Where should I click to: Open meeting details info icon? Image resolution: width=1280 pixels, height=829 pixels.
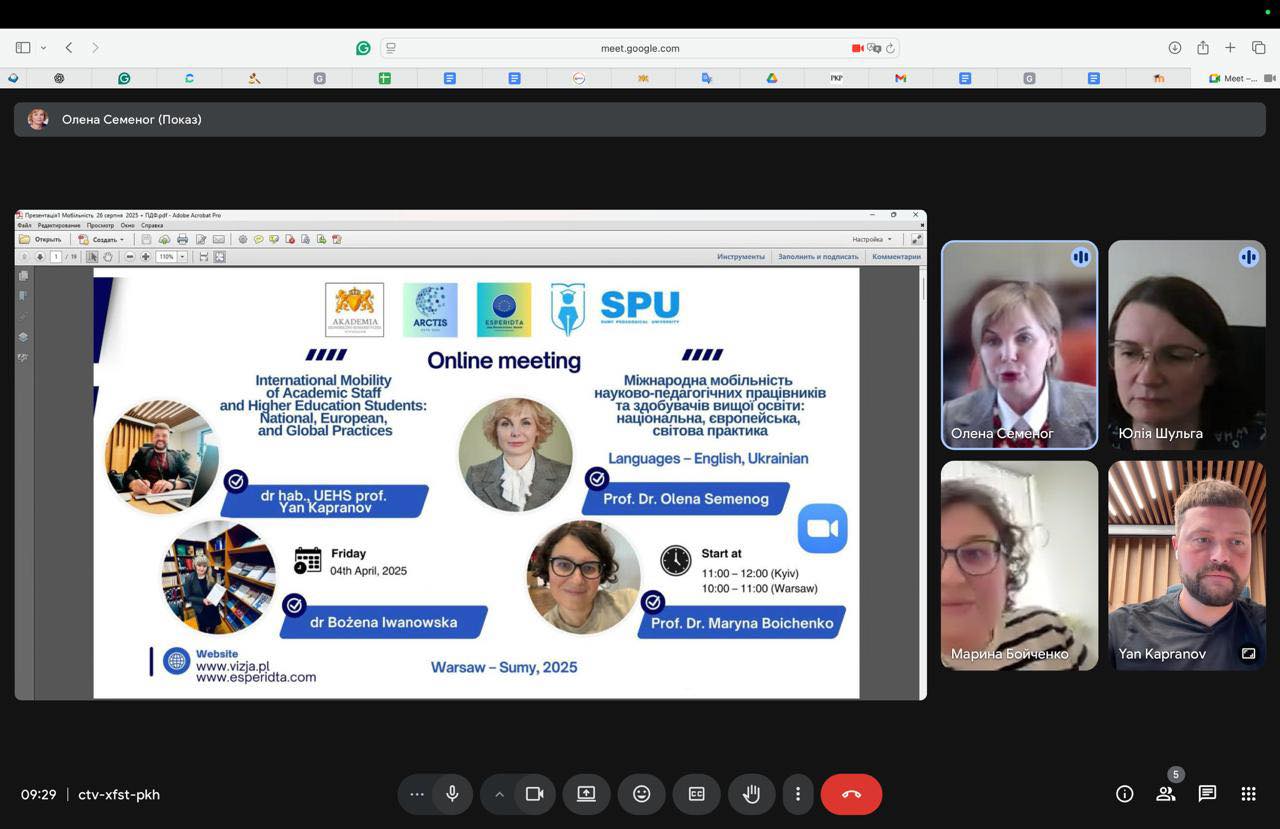tap(1125, 794)
